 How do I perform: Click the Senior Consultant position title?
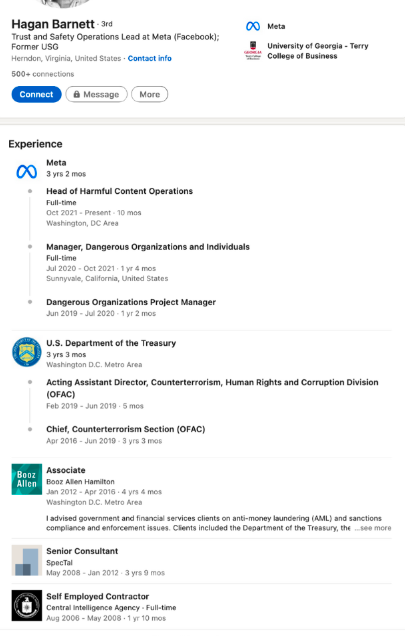click(x=82, y=551)
